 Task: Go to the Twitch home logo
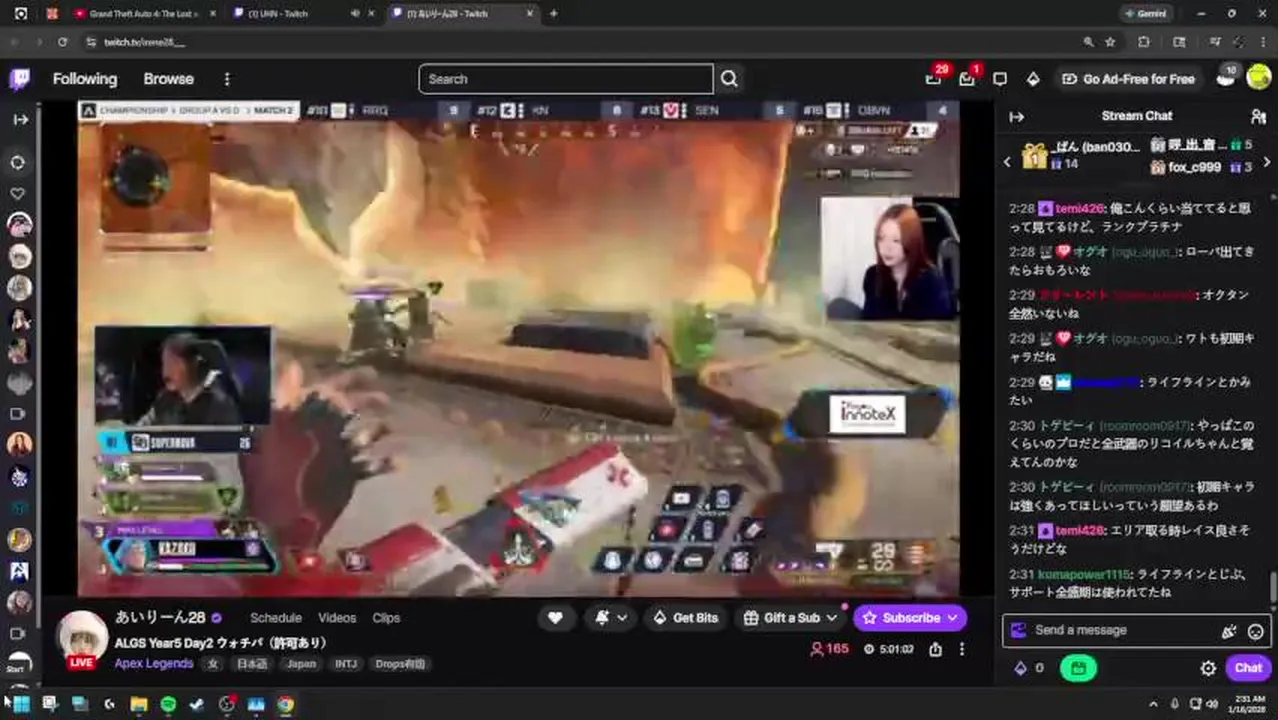(19, 79)
